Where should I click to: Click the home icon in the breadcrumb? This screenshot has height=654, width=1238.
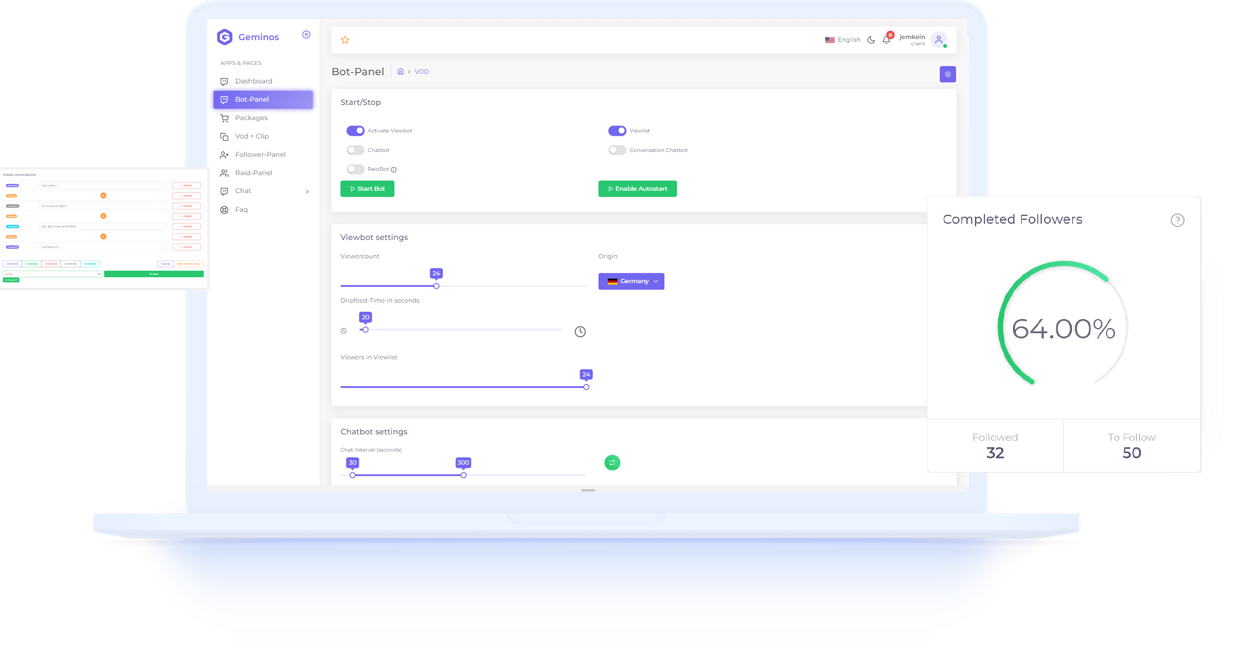(x=401, y=72)
